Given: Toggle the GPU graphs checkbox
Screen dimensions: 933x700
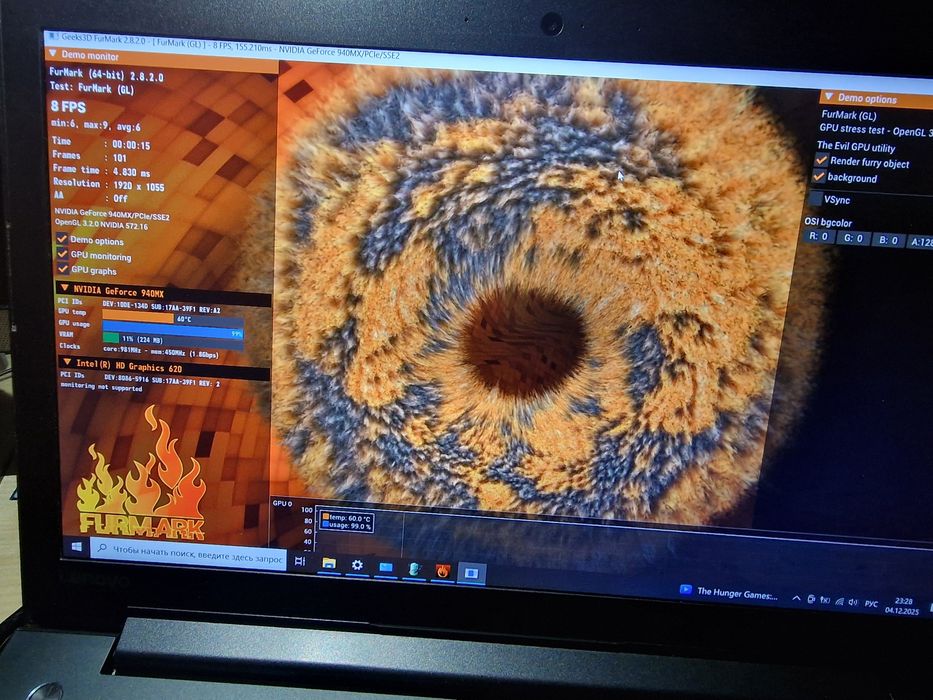Looking at the screenshot, I should (63, 268).
